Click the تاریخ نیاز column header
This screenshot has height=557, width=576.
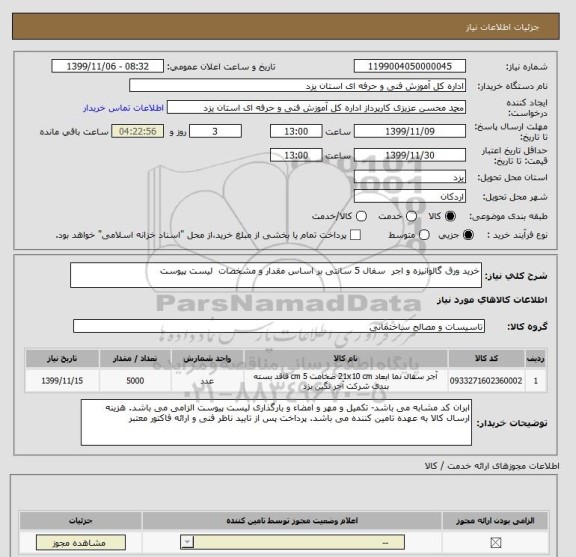coord(62,358)
